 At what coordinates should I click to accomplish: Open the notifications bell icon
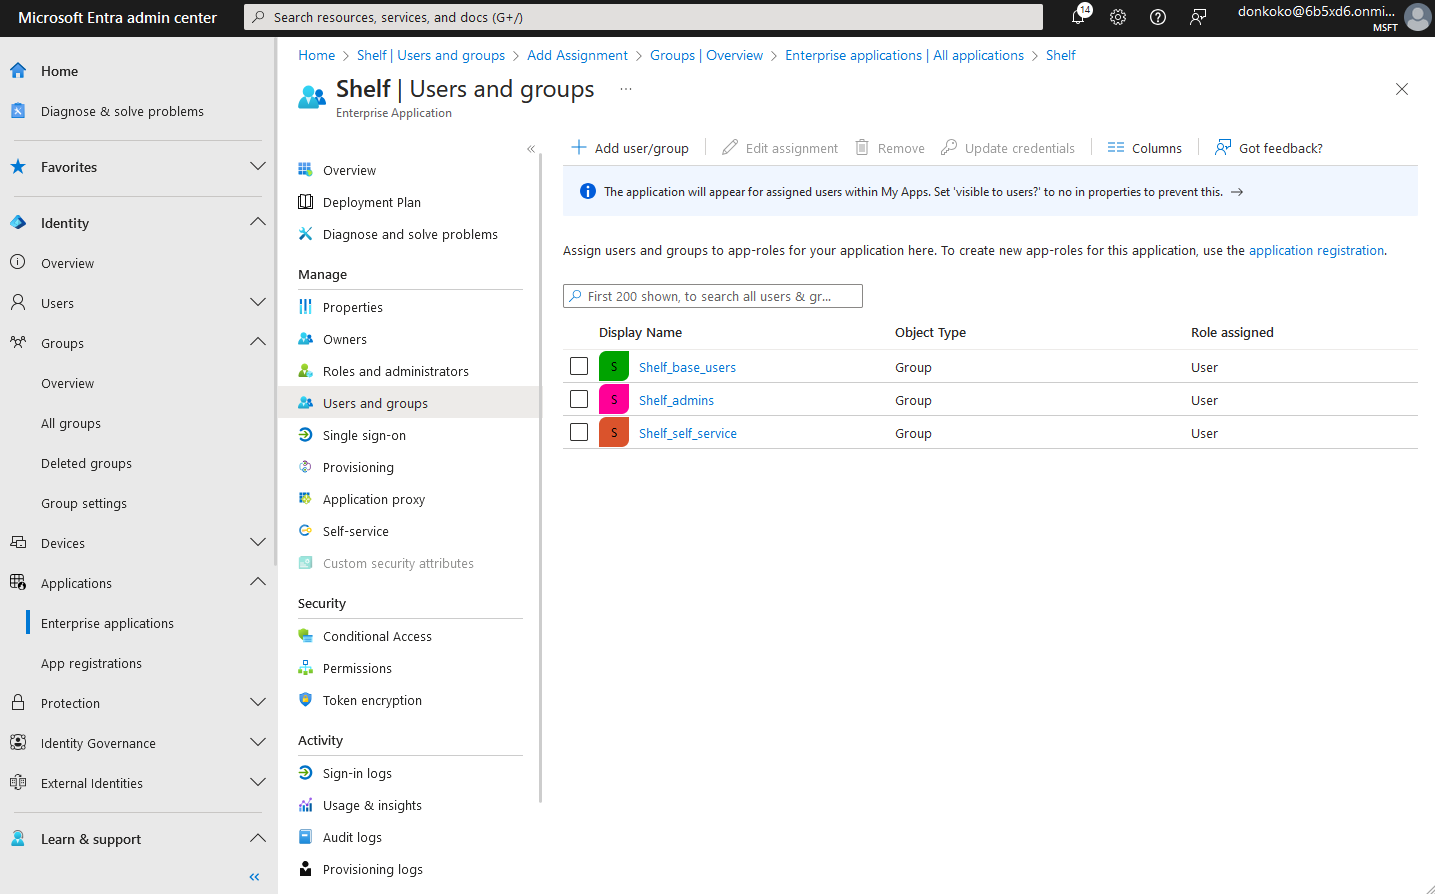(1078, 17)
